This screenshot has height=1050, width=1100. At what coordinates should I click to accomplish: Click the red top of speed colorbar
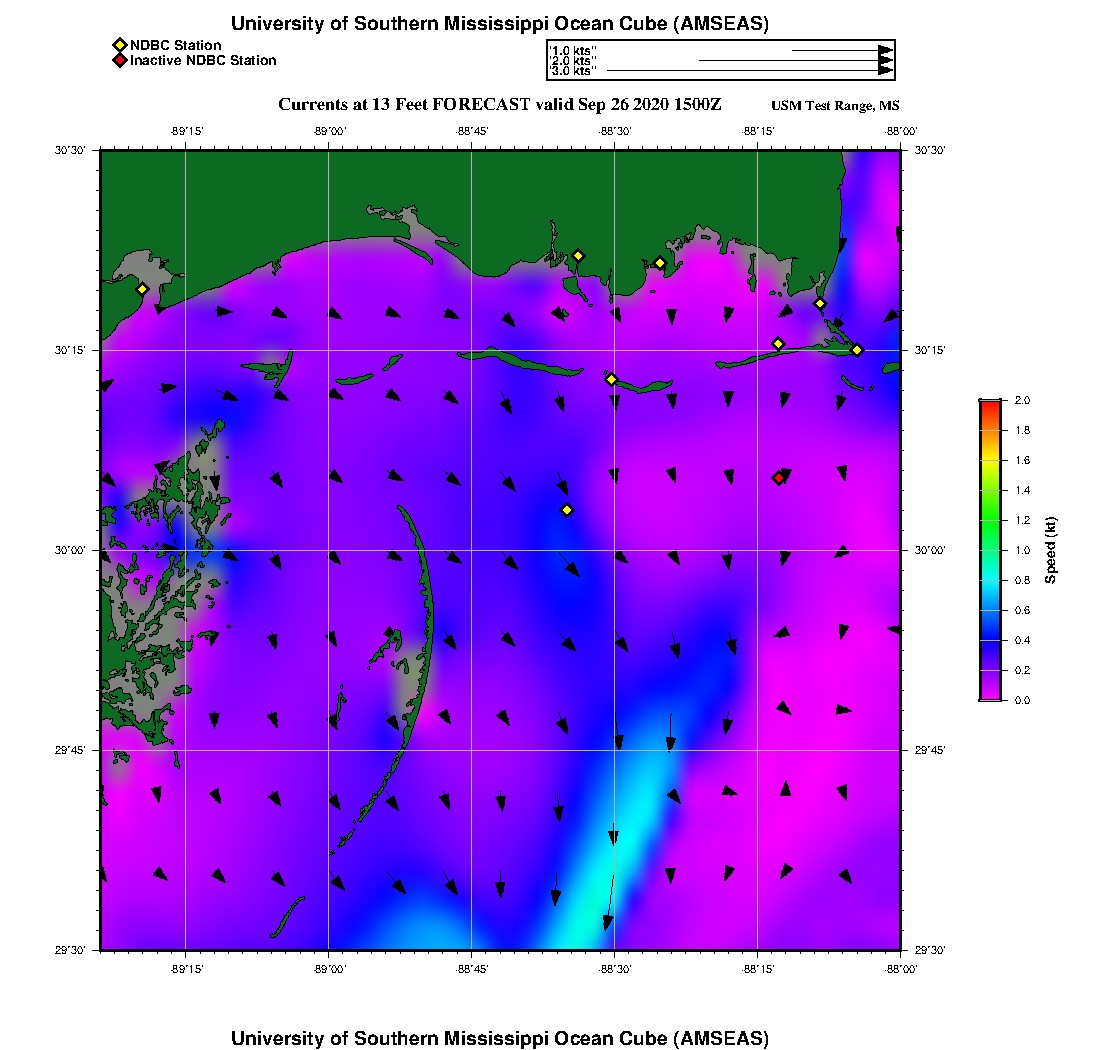point(990,403)
